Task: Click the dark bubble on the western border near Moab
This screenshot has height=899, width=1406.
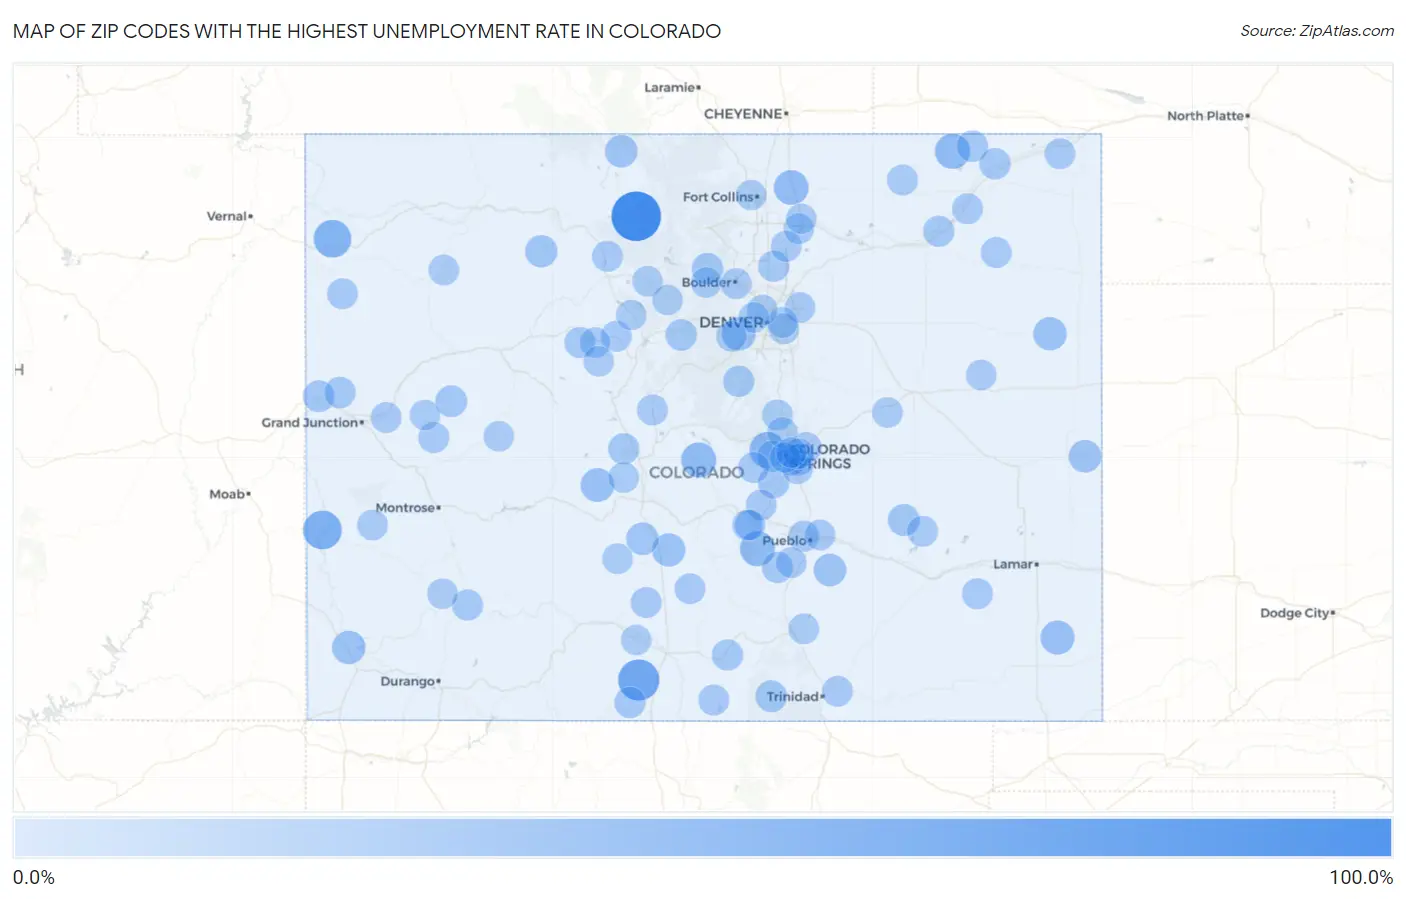Action: tap(322, 529)
